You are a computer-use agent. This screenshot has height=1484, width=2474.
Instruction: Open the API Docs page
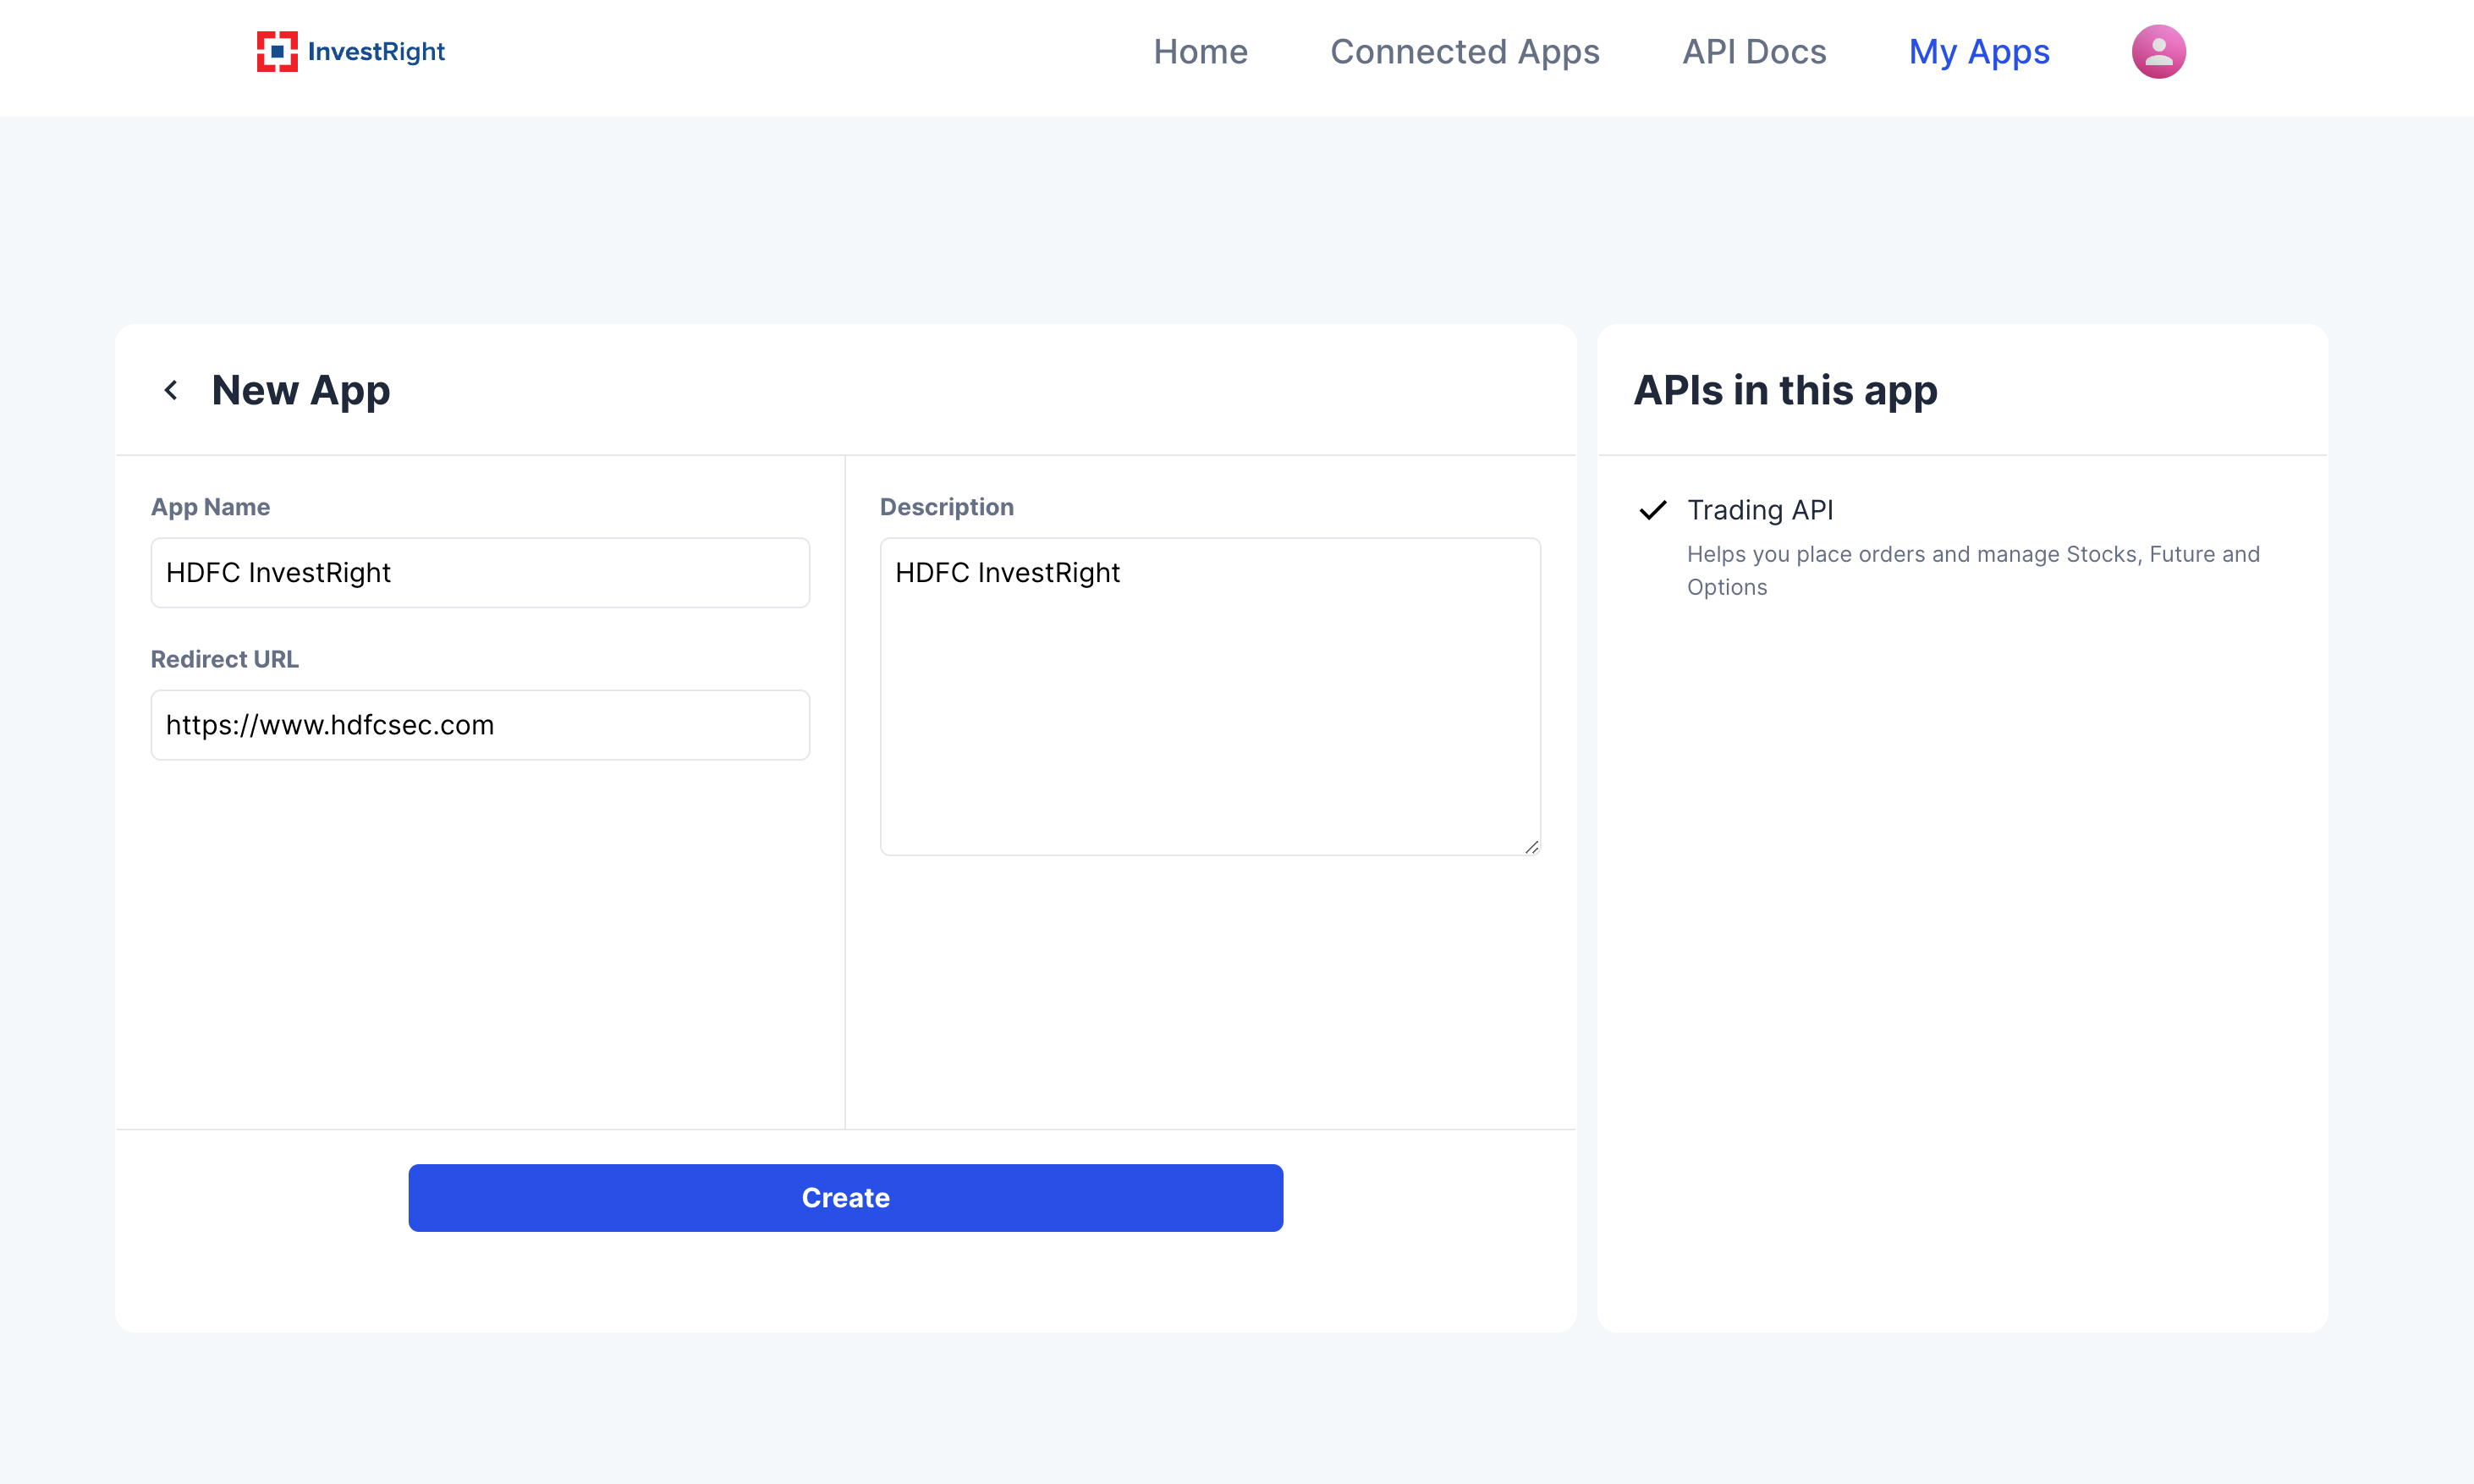(1753, 51)
